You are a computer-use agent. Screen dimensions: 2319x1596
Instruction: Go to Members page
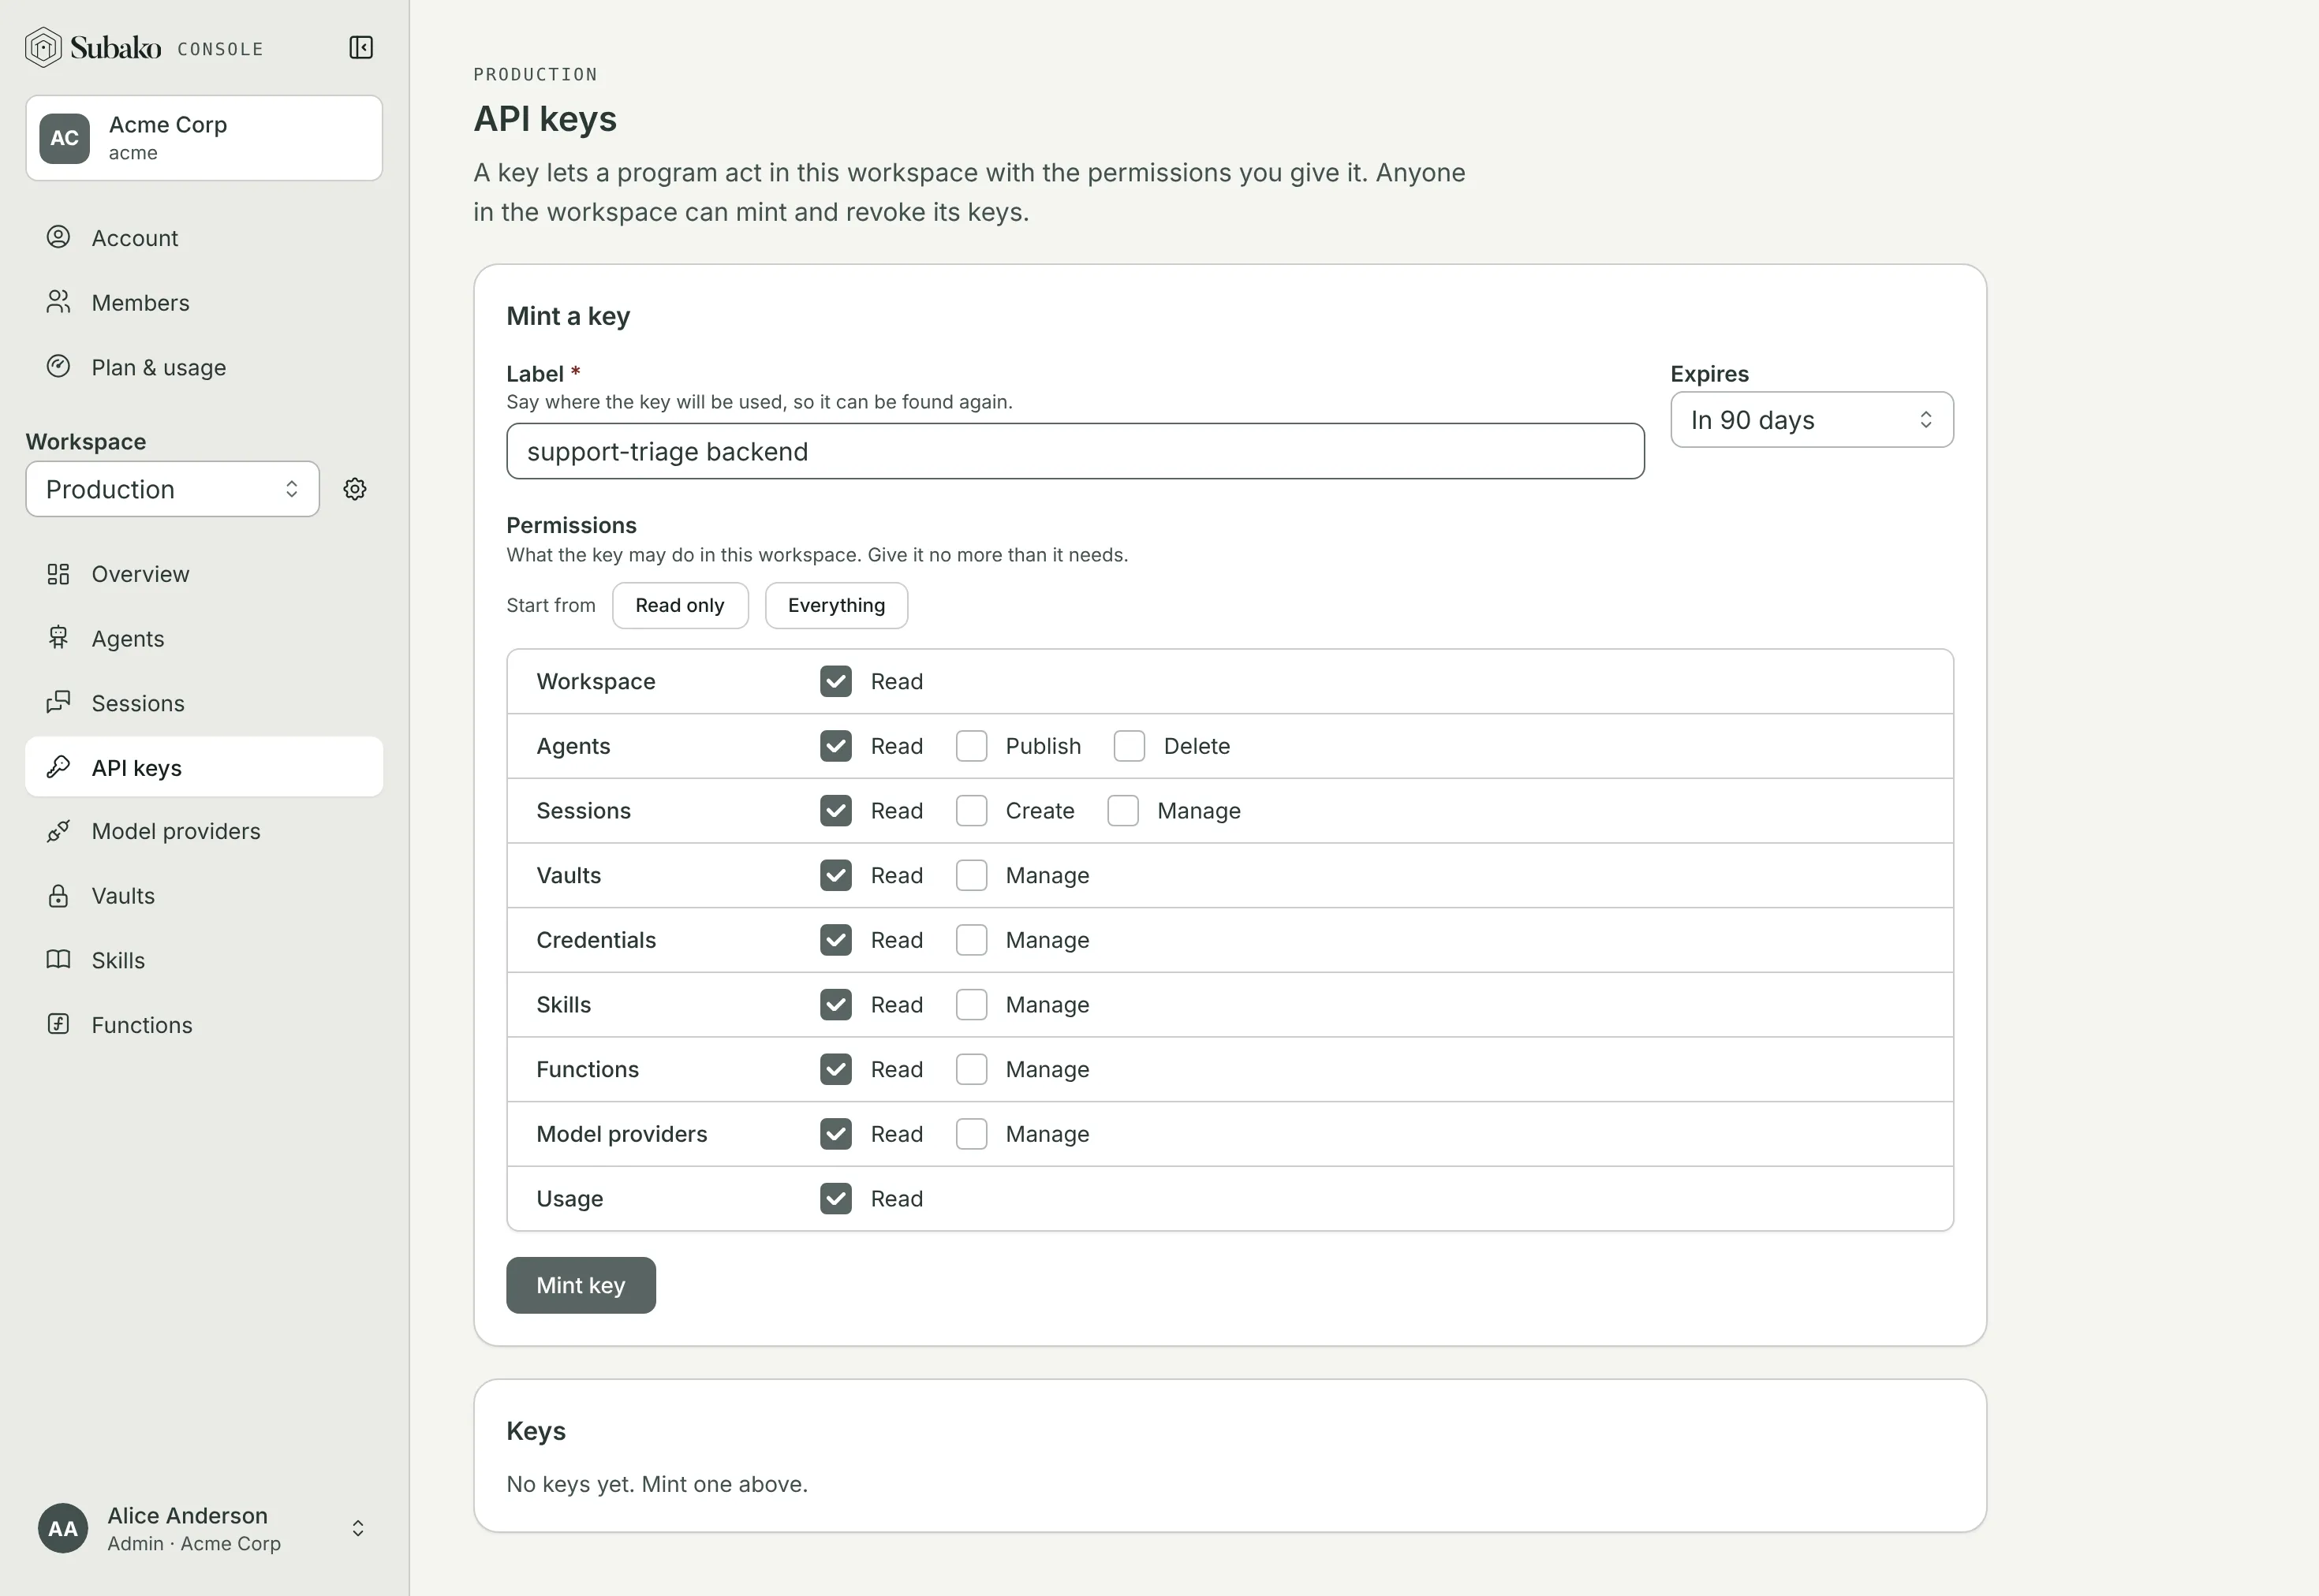tap(204, 302)
